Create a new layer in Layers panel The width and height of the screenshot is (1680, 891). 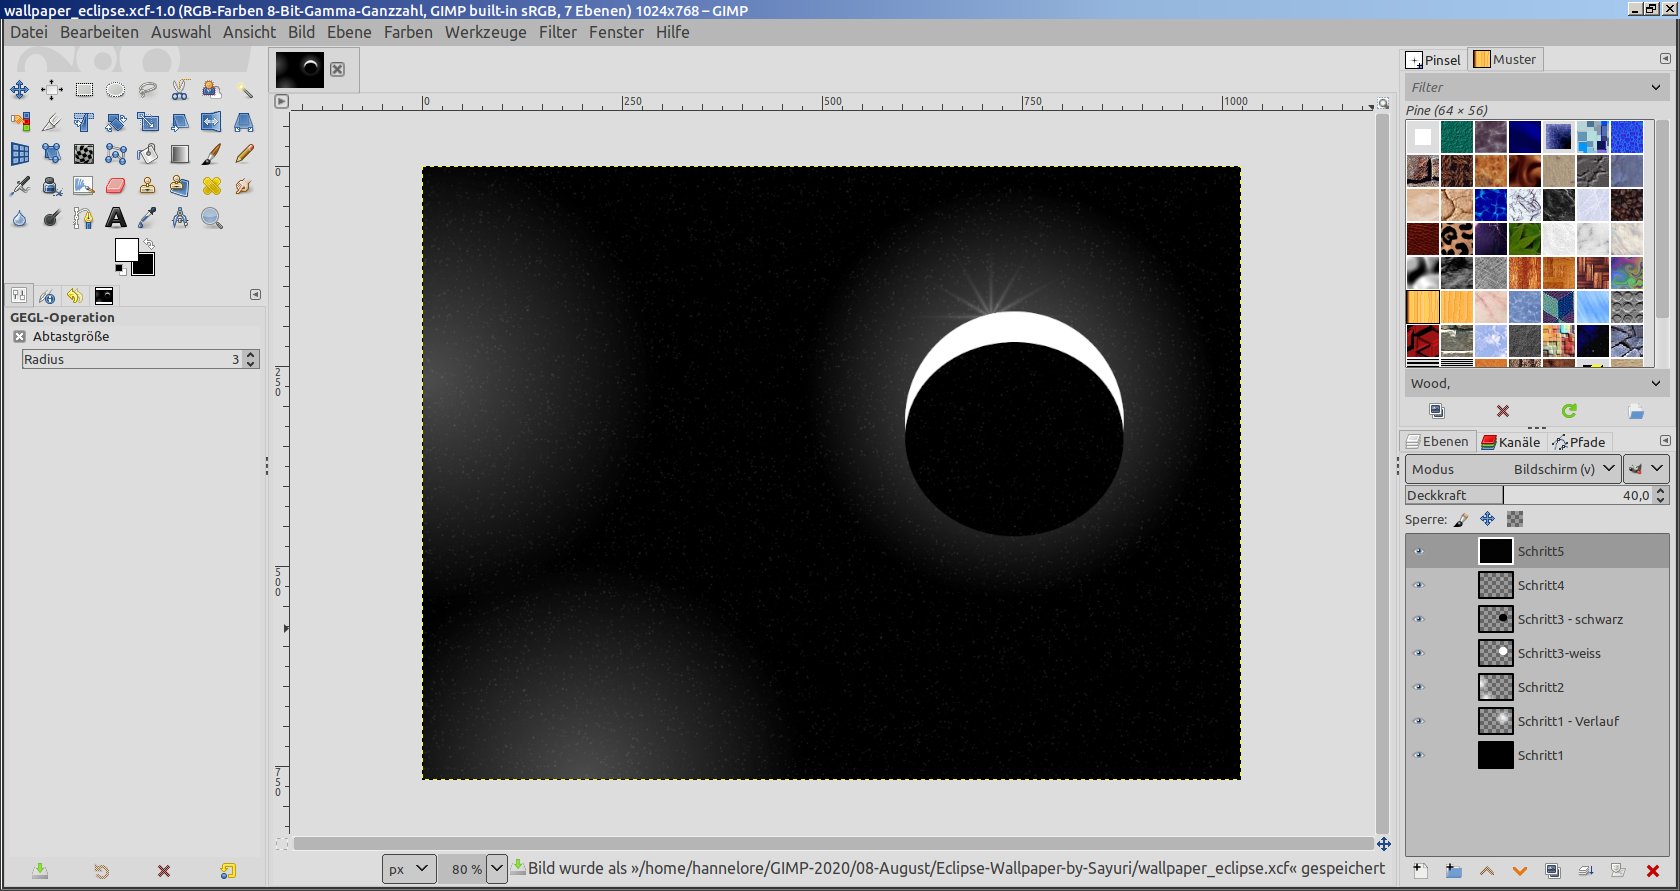(1420, 871)
